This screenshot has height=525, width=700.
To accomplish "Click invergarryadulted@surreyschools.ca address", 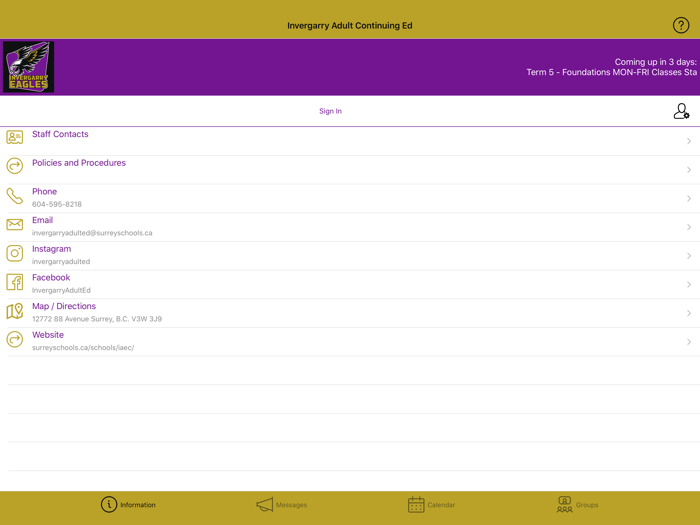I will point(92,233).
